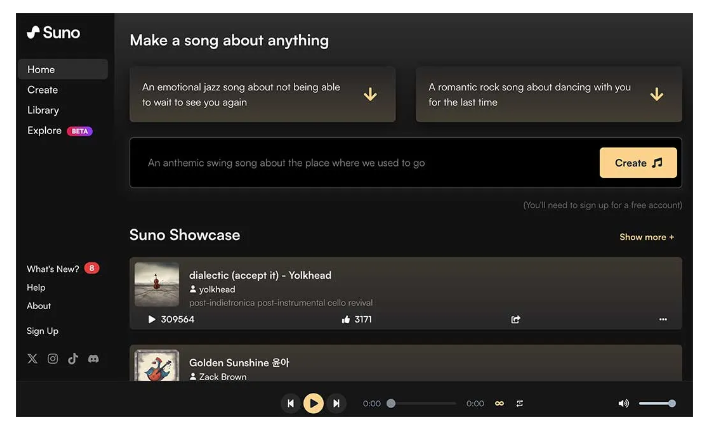Open the Help link
Viewport: 706px width, 424px height.
click(x=36, y=287)
